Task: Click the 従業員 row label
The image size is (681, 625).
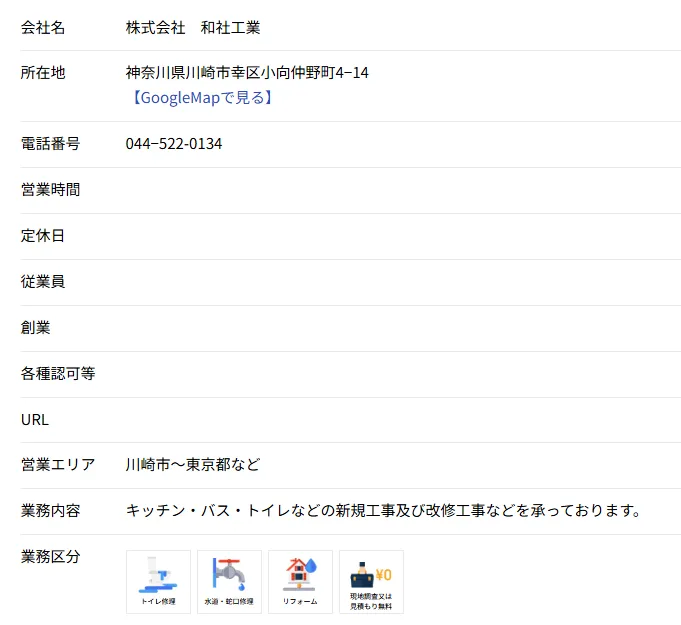Action: 43,282
